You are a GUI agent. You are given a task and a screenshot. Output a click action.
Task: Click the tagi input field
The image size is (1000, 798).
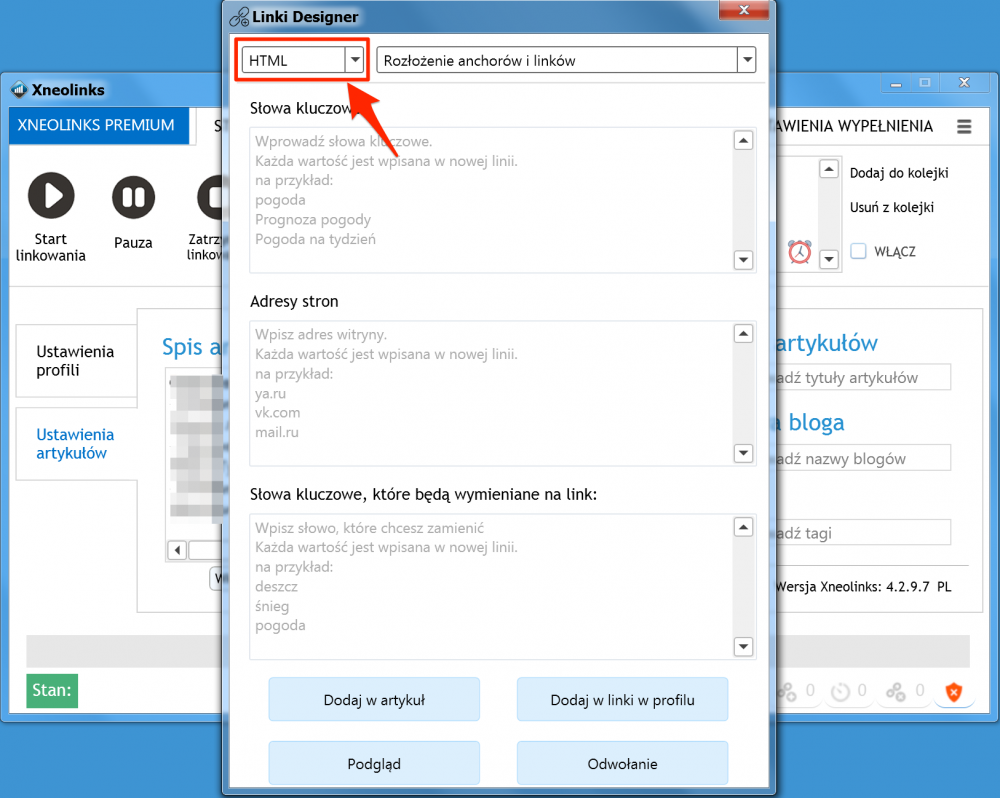863,533
